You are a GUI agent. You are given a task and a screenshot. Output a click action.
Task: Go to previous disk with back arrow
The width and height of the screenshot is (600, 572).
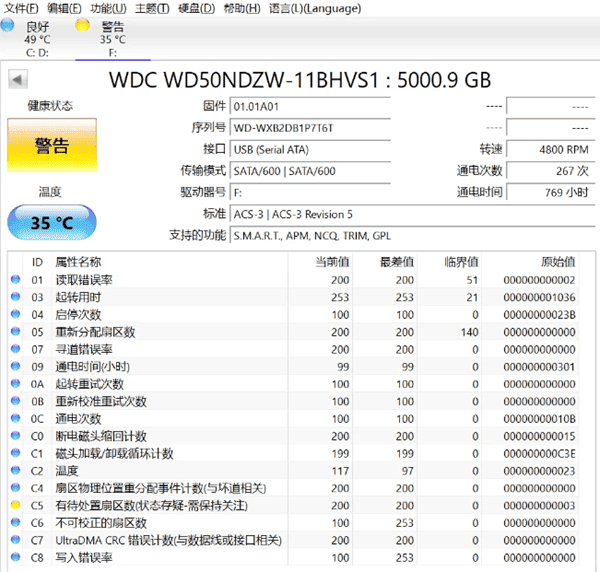(x=18, y=80)
